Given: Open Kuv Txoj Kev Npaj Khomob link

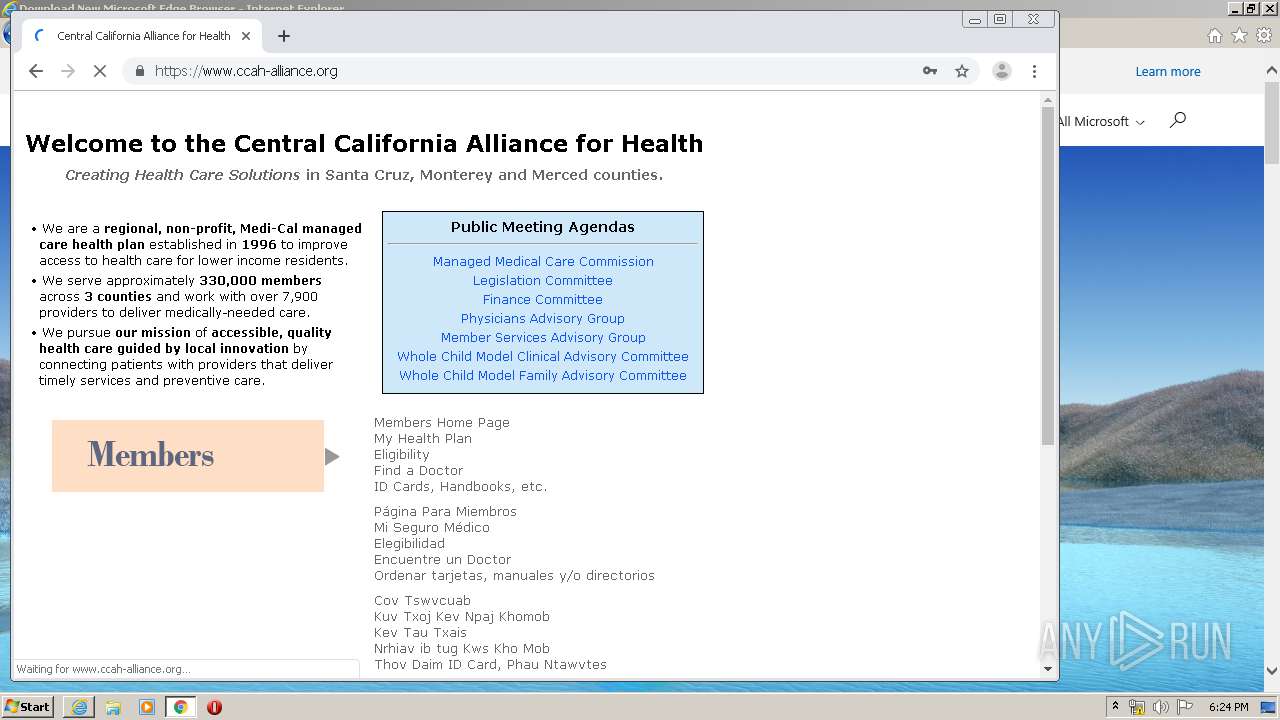Looking at the screenshot, I should (462, 617).
